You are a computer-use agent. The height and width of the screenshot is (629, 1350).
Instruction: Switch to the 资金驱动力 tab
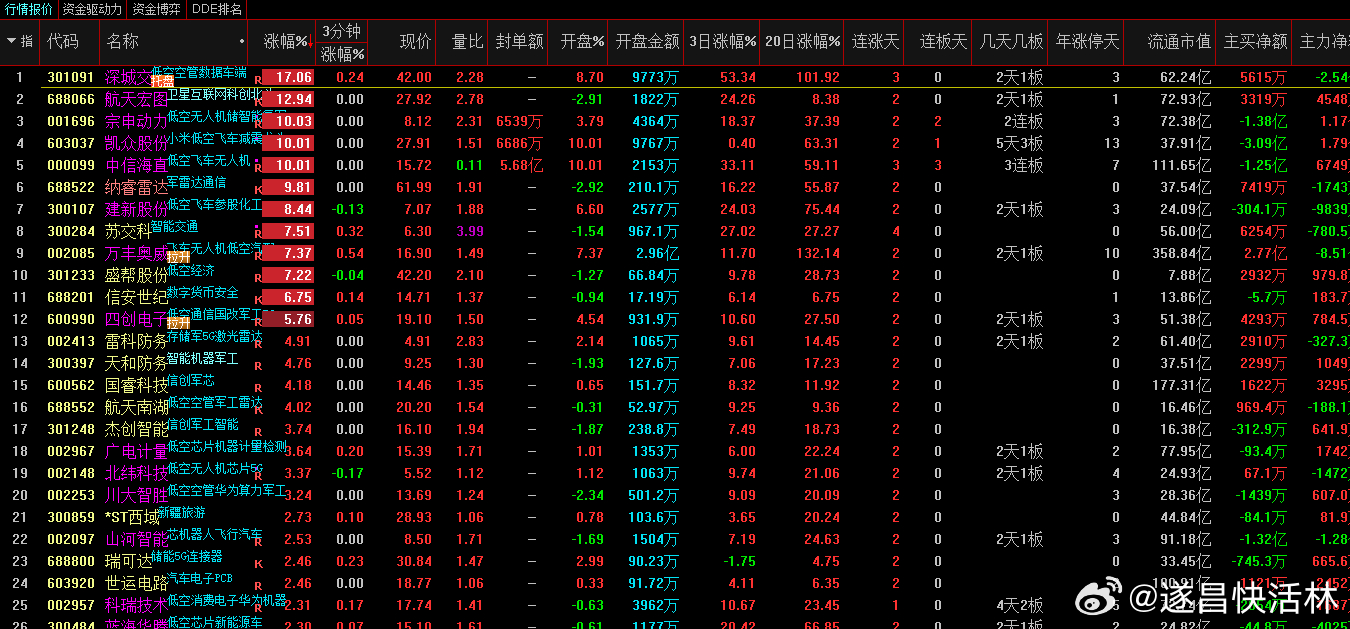(x=92, y=9)
